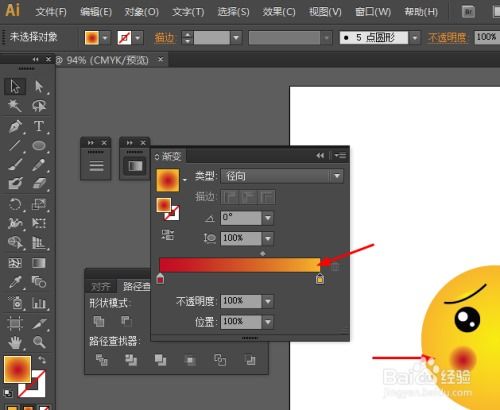Select the Eraser tool
This screenshot has width=500, height=410.
click(39, 183)
